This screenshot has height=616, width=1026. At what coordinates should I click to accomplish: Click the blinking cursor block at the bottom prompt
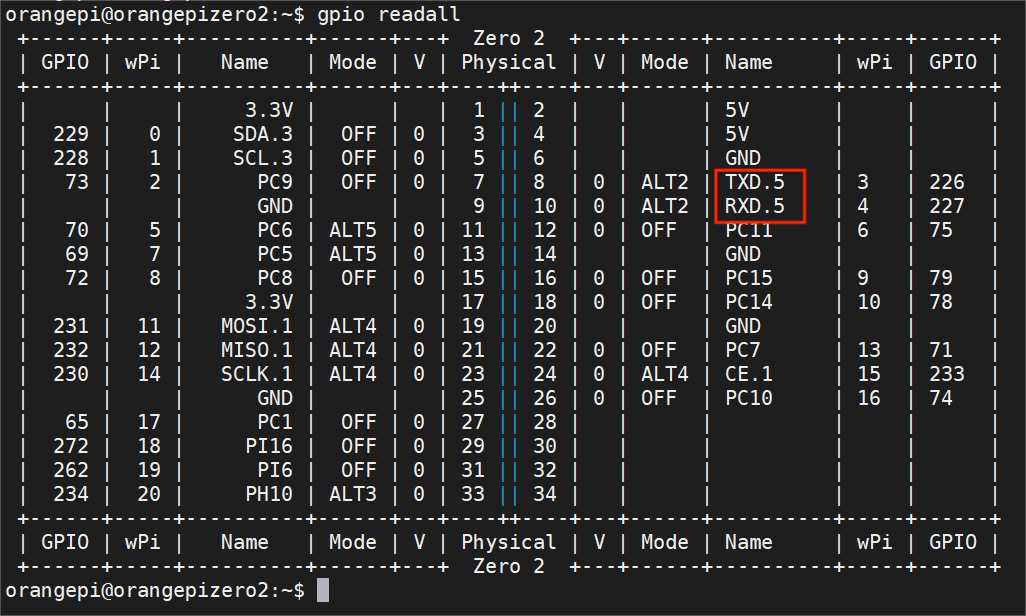point(323,590)
